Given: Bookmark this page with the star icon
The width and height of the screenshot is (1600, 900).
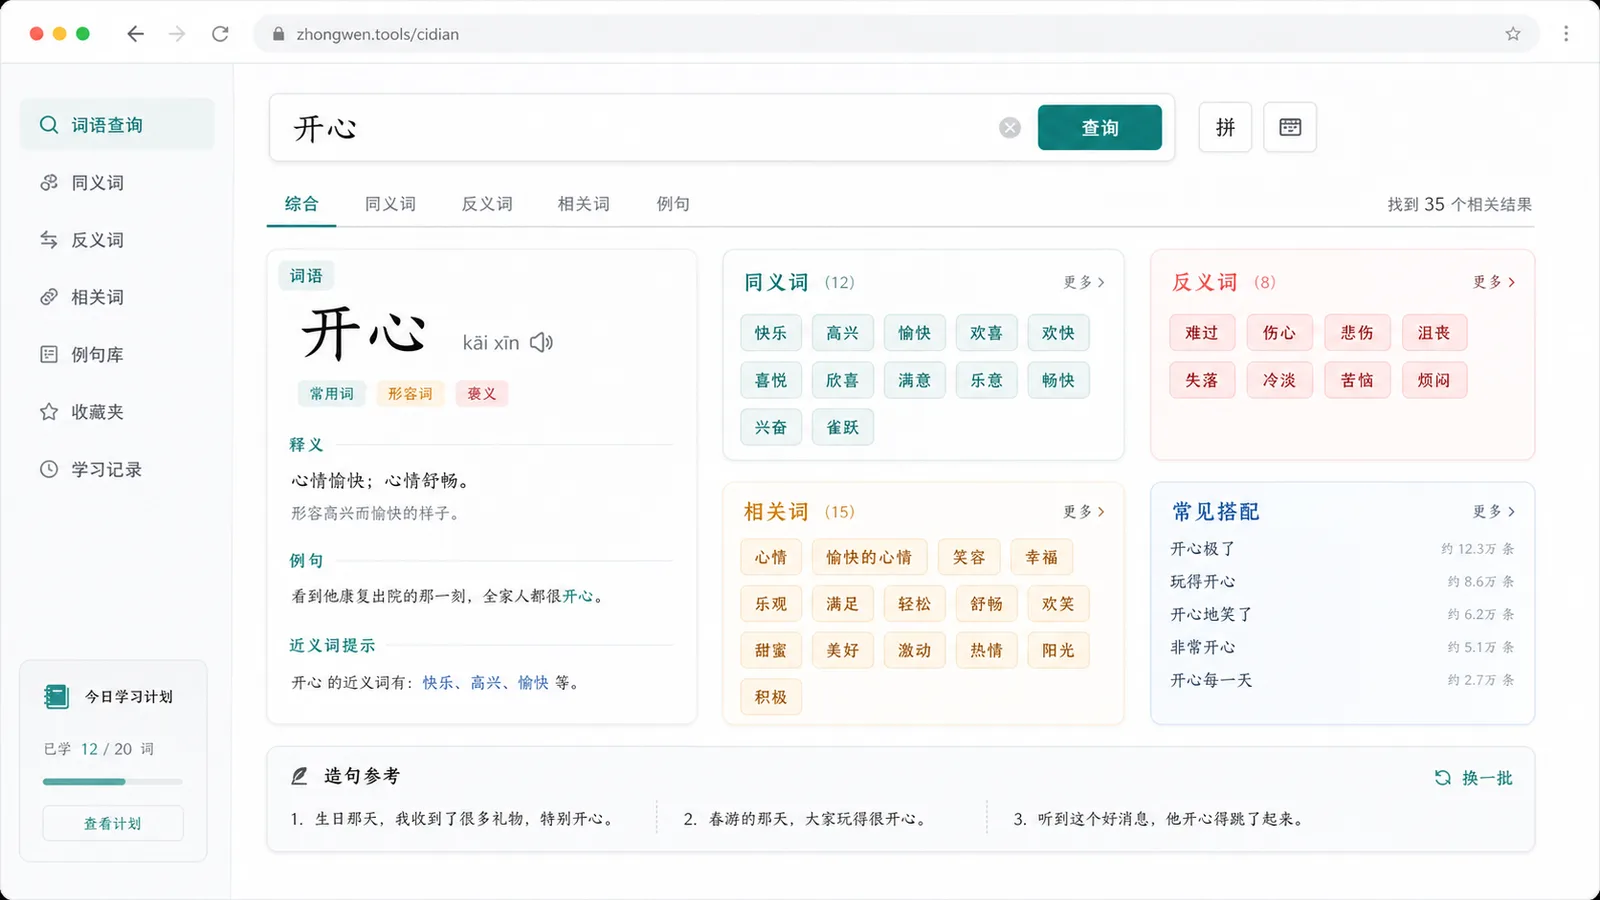Looking at the screenshot, I should pyautogui.click(x=1513, y=34).
